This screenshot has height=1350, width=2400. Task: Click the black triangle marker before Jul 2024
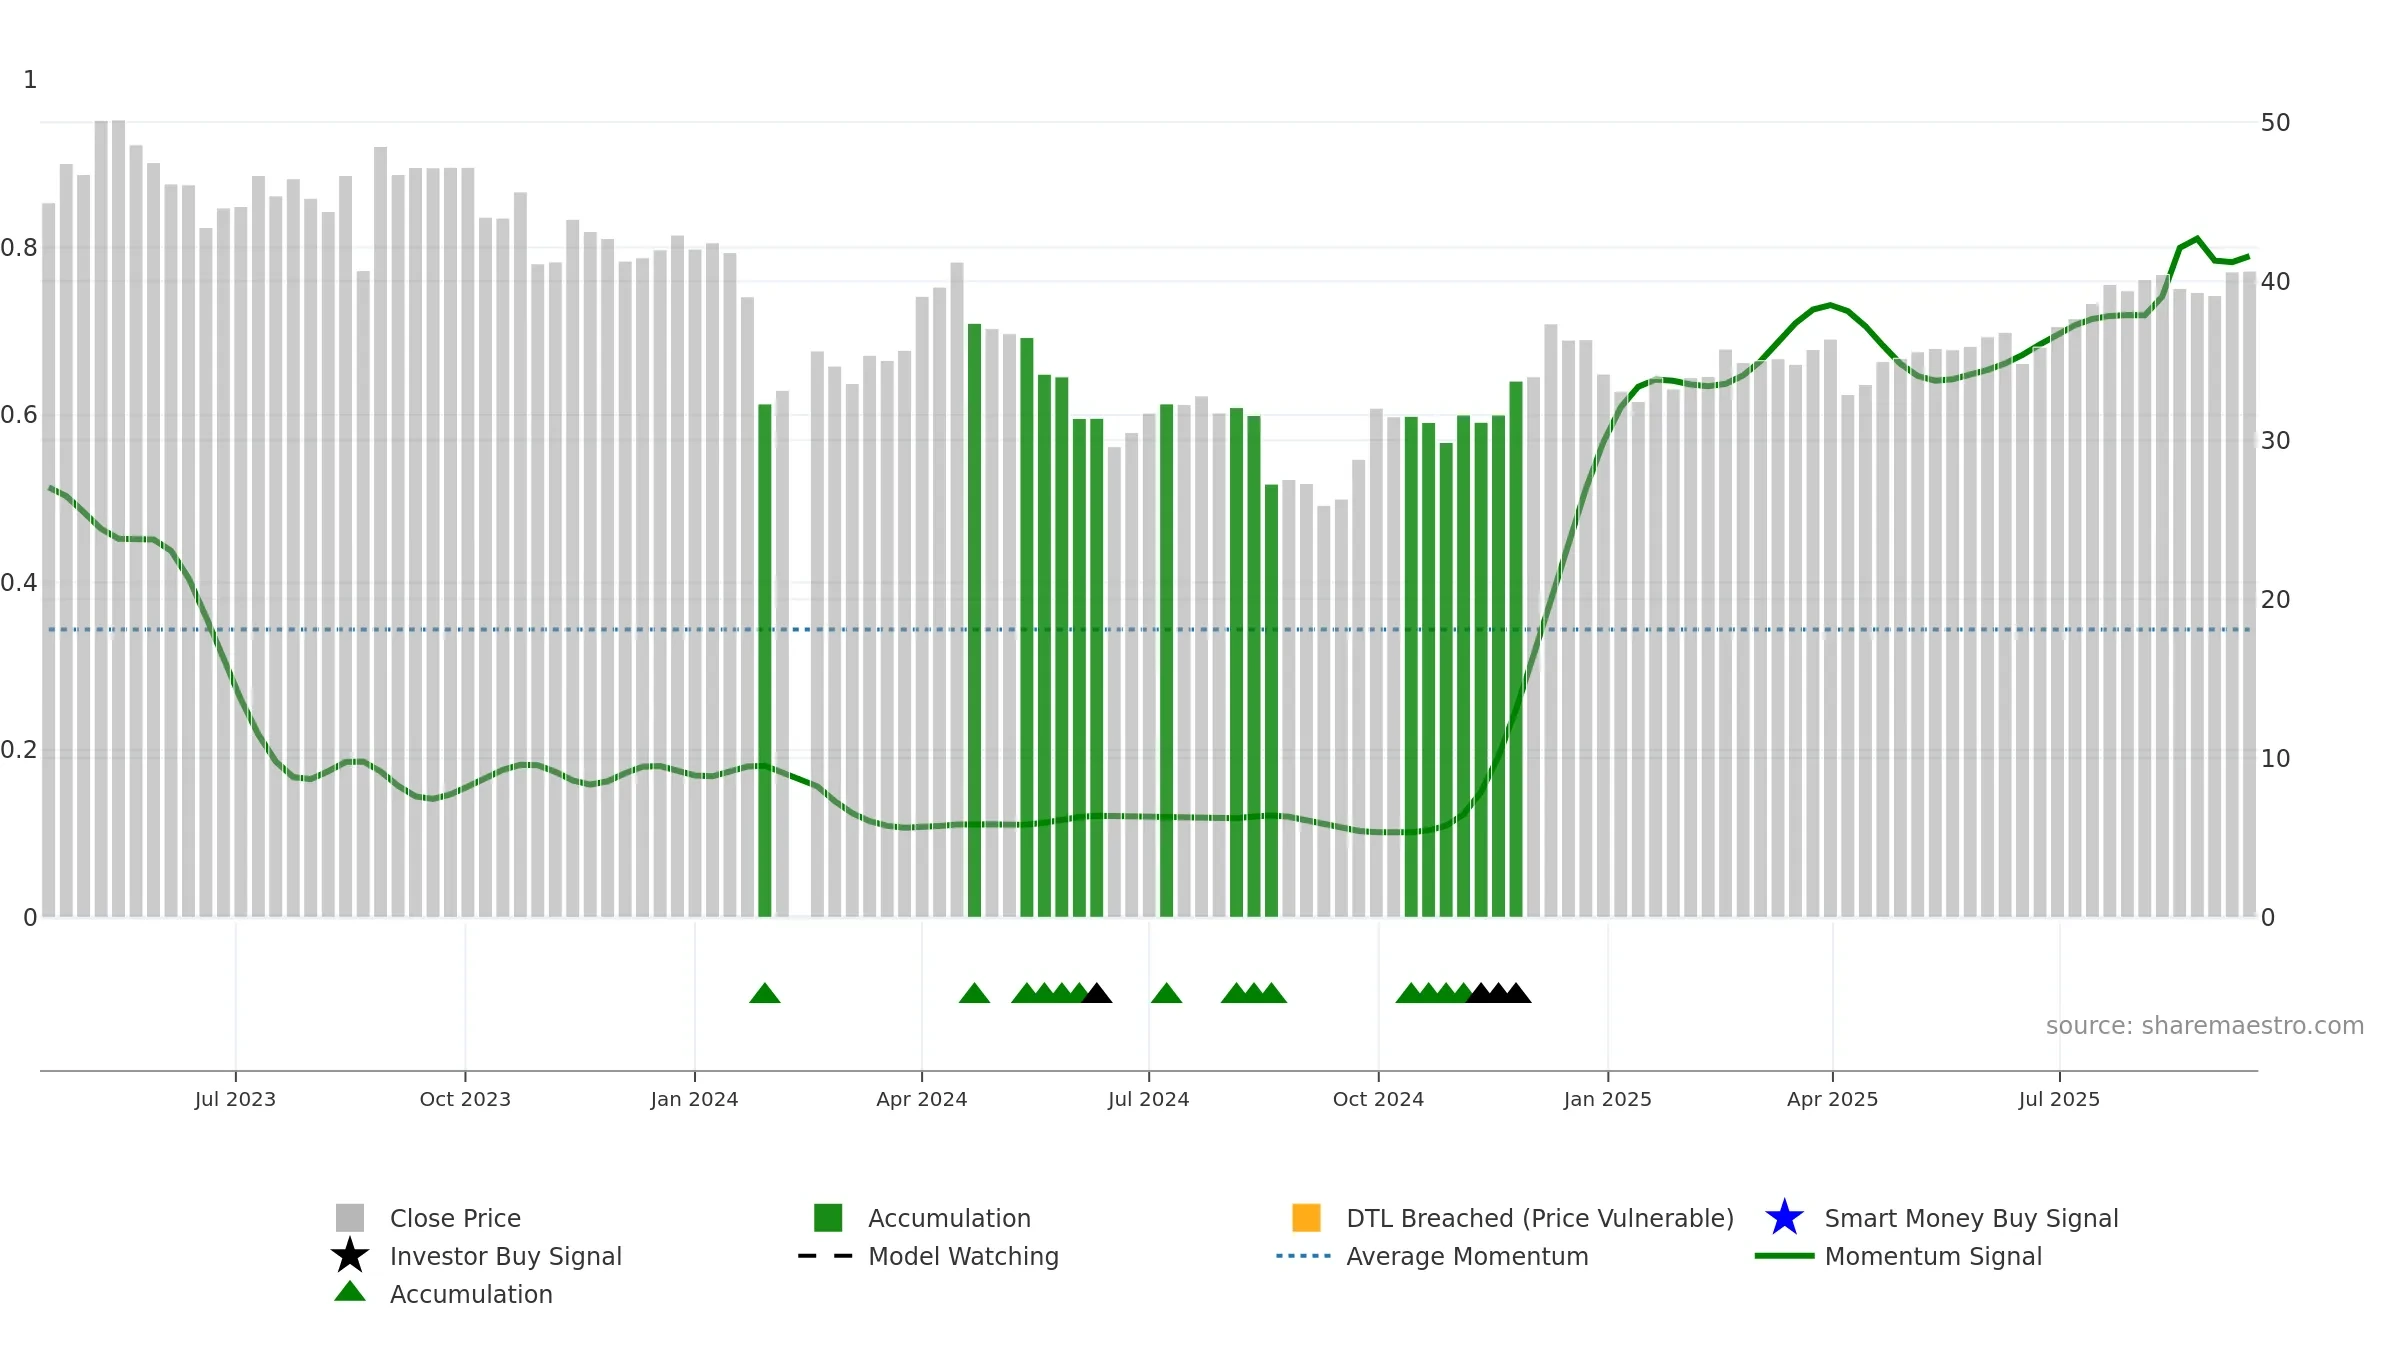tap(1097, 993)
